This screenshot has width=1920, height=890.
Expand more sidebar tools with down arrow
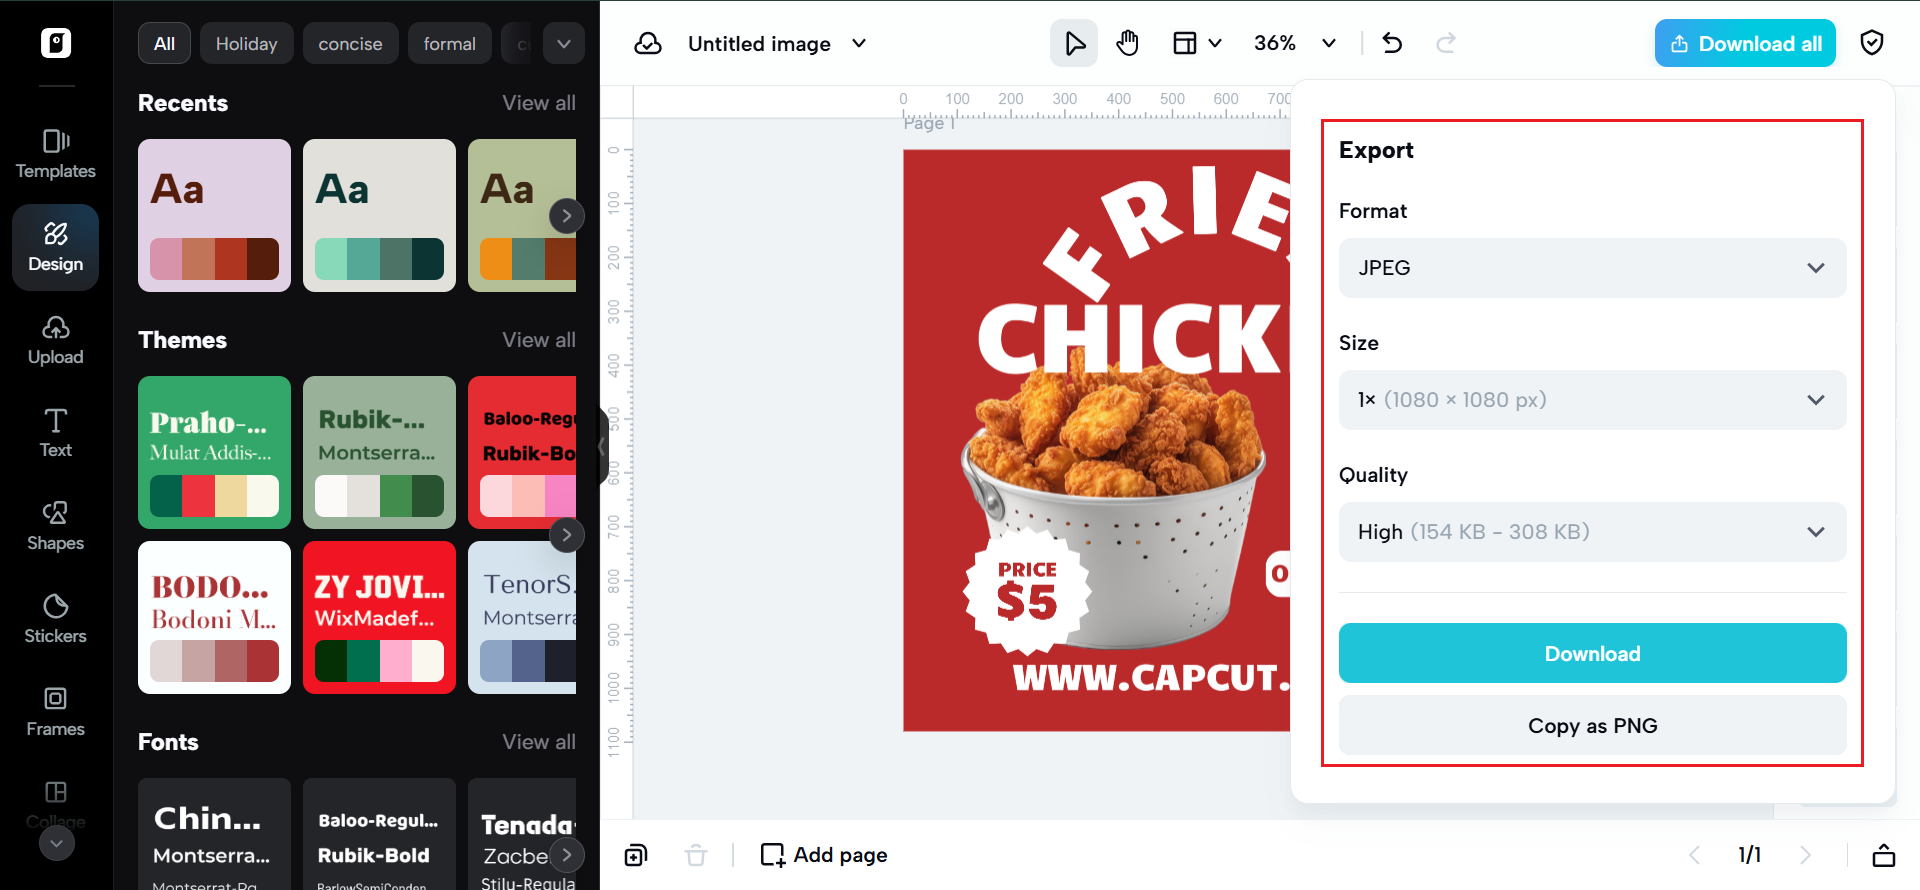(56, 844)
